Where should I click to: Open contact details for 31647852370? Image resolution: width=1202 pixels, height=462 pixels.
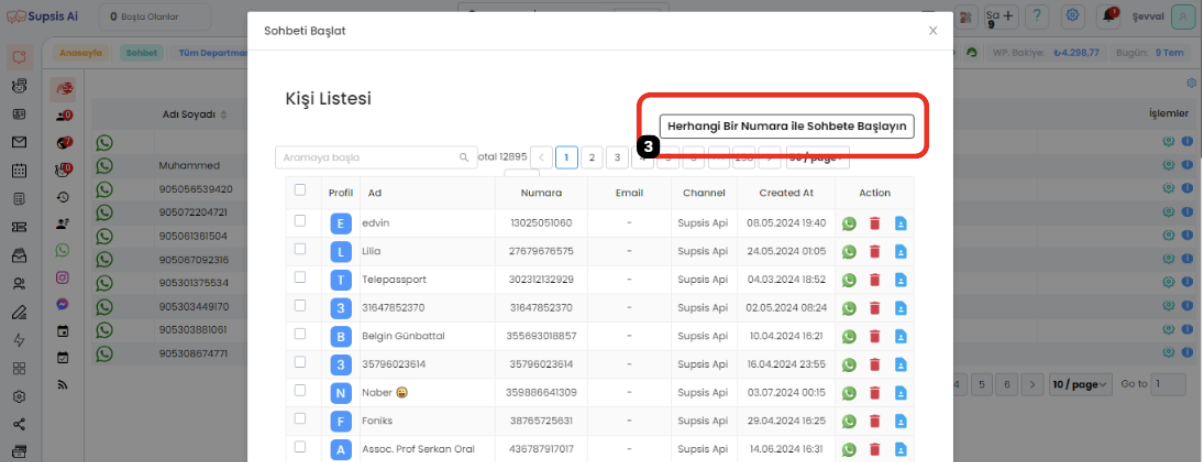pos(900,308)
